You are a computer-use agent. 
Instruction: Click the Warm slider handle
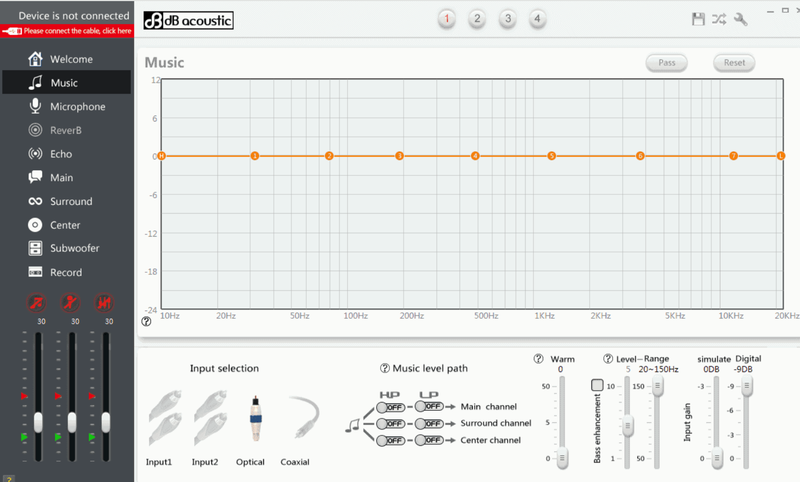click(562, 458)
